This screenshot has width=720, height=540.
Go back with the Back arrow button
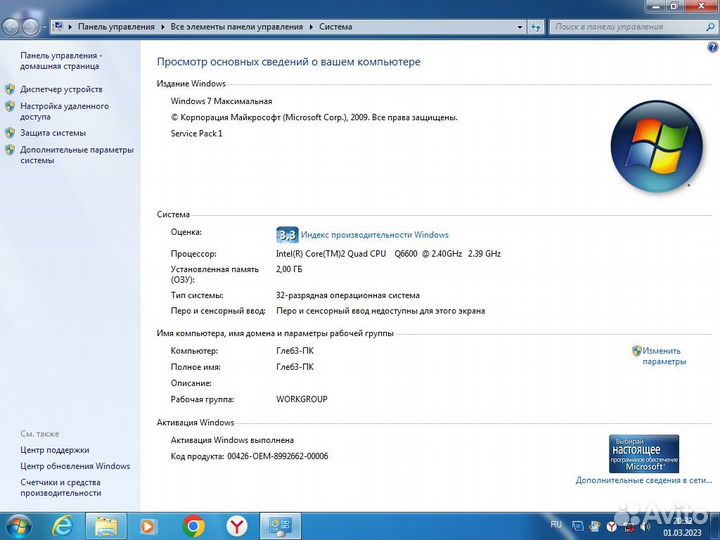[x=11, y=27]
